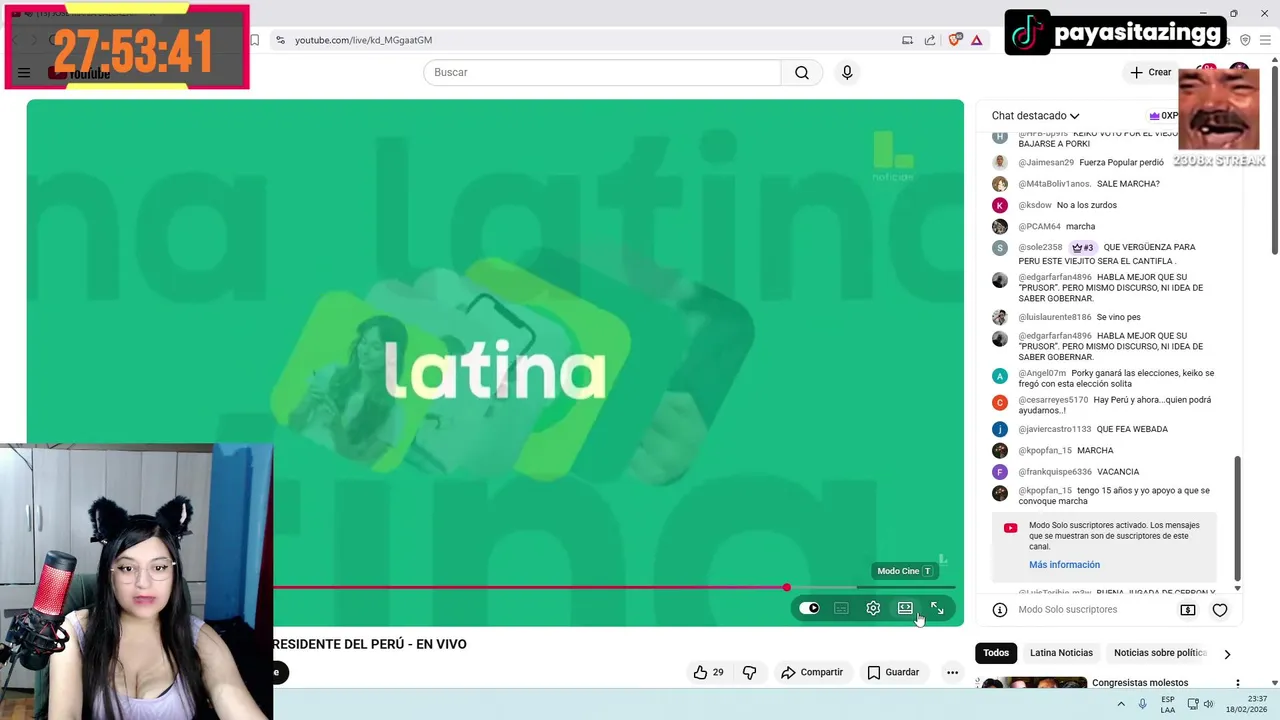This screenshot has width=1280, height=720.
Task: Click the live chat scrollbar
Action: (x=1238, y=517)
